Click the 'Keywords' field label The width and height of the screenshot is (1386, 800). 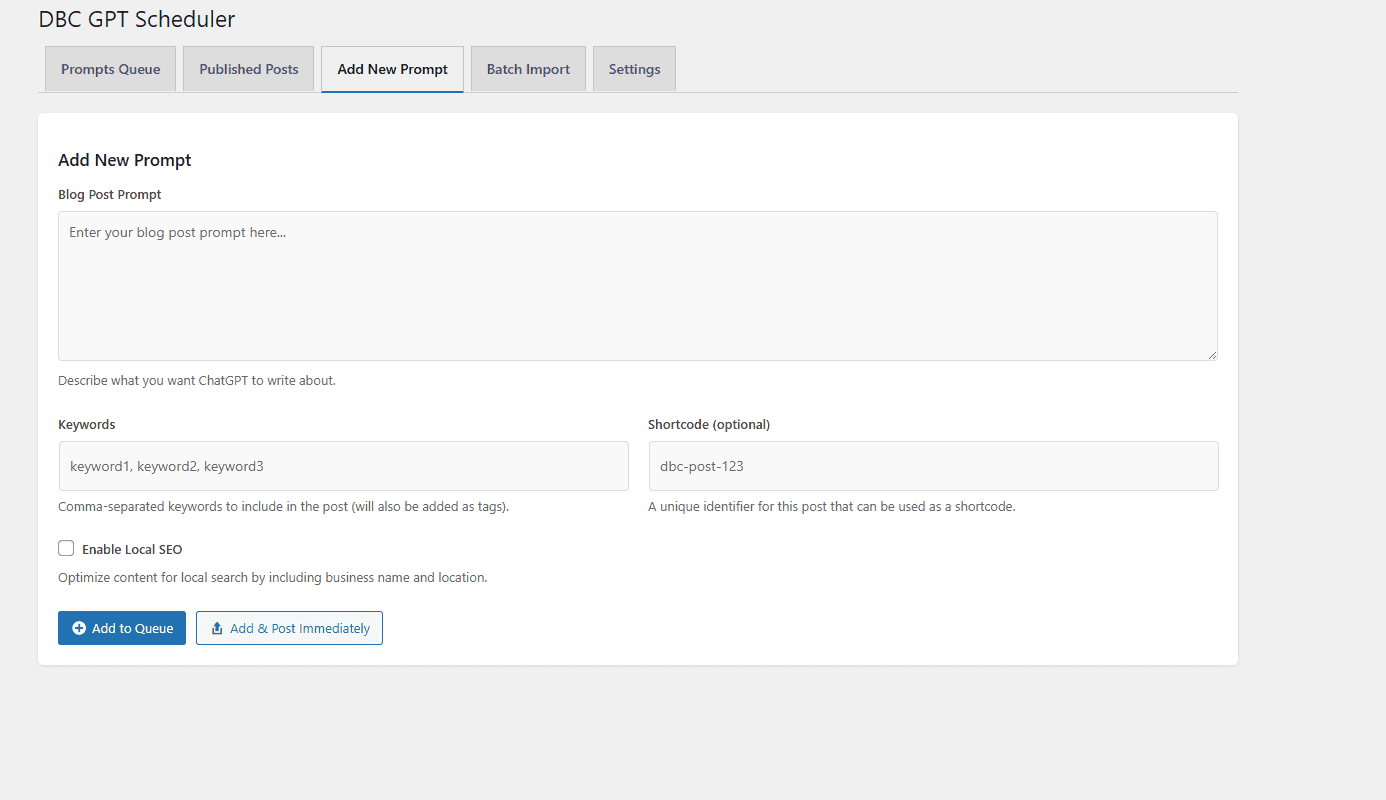87,424
